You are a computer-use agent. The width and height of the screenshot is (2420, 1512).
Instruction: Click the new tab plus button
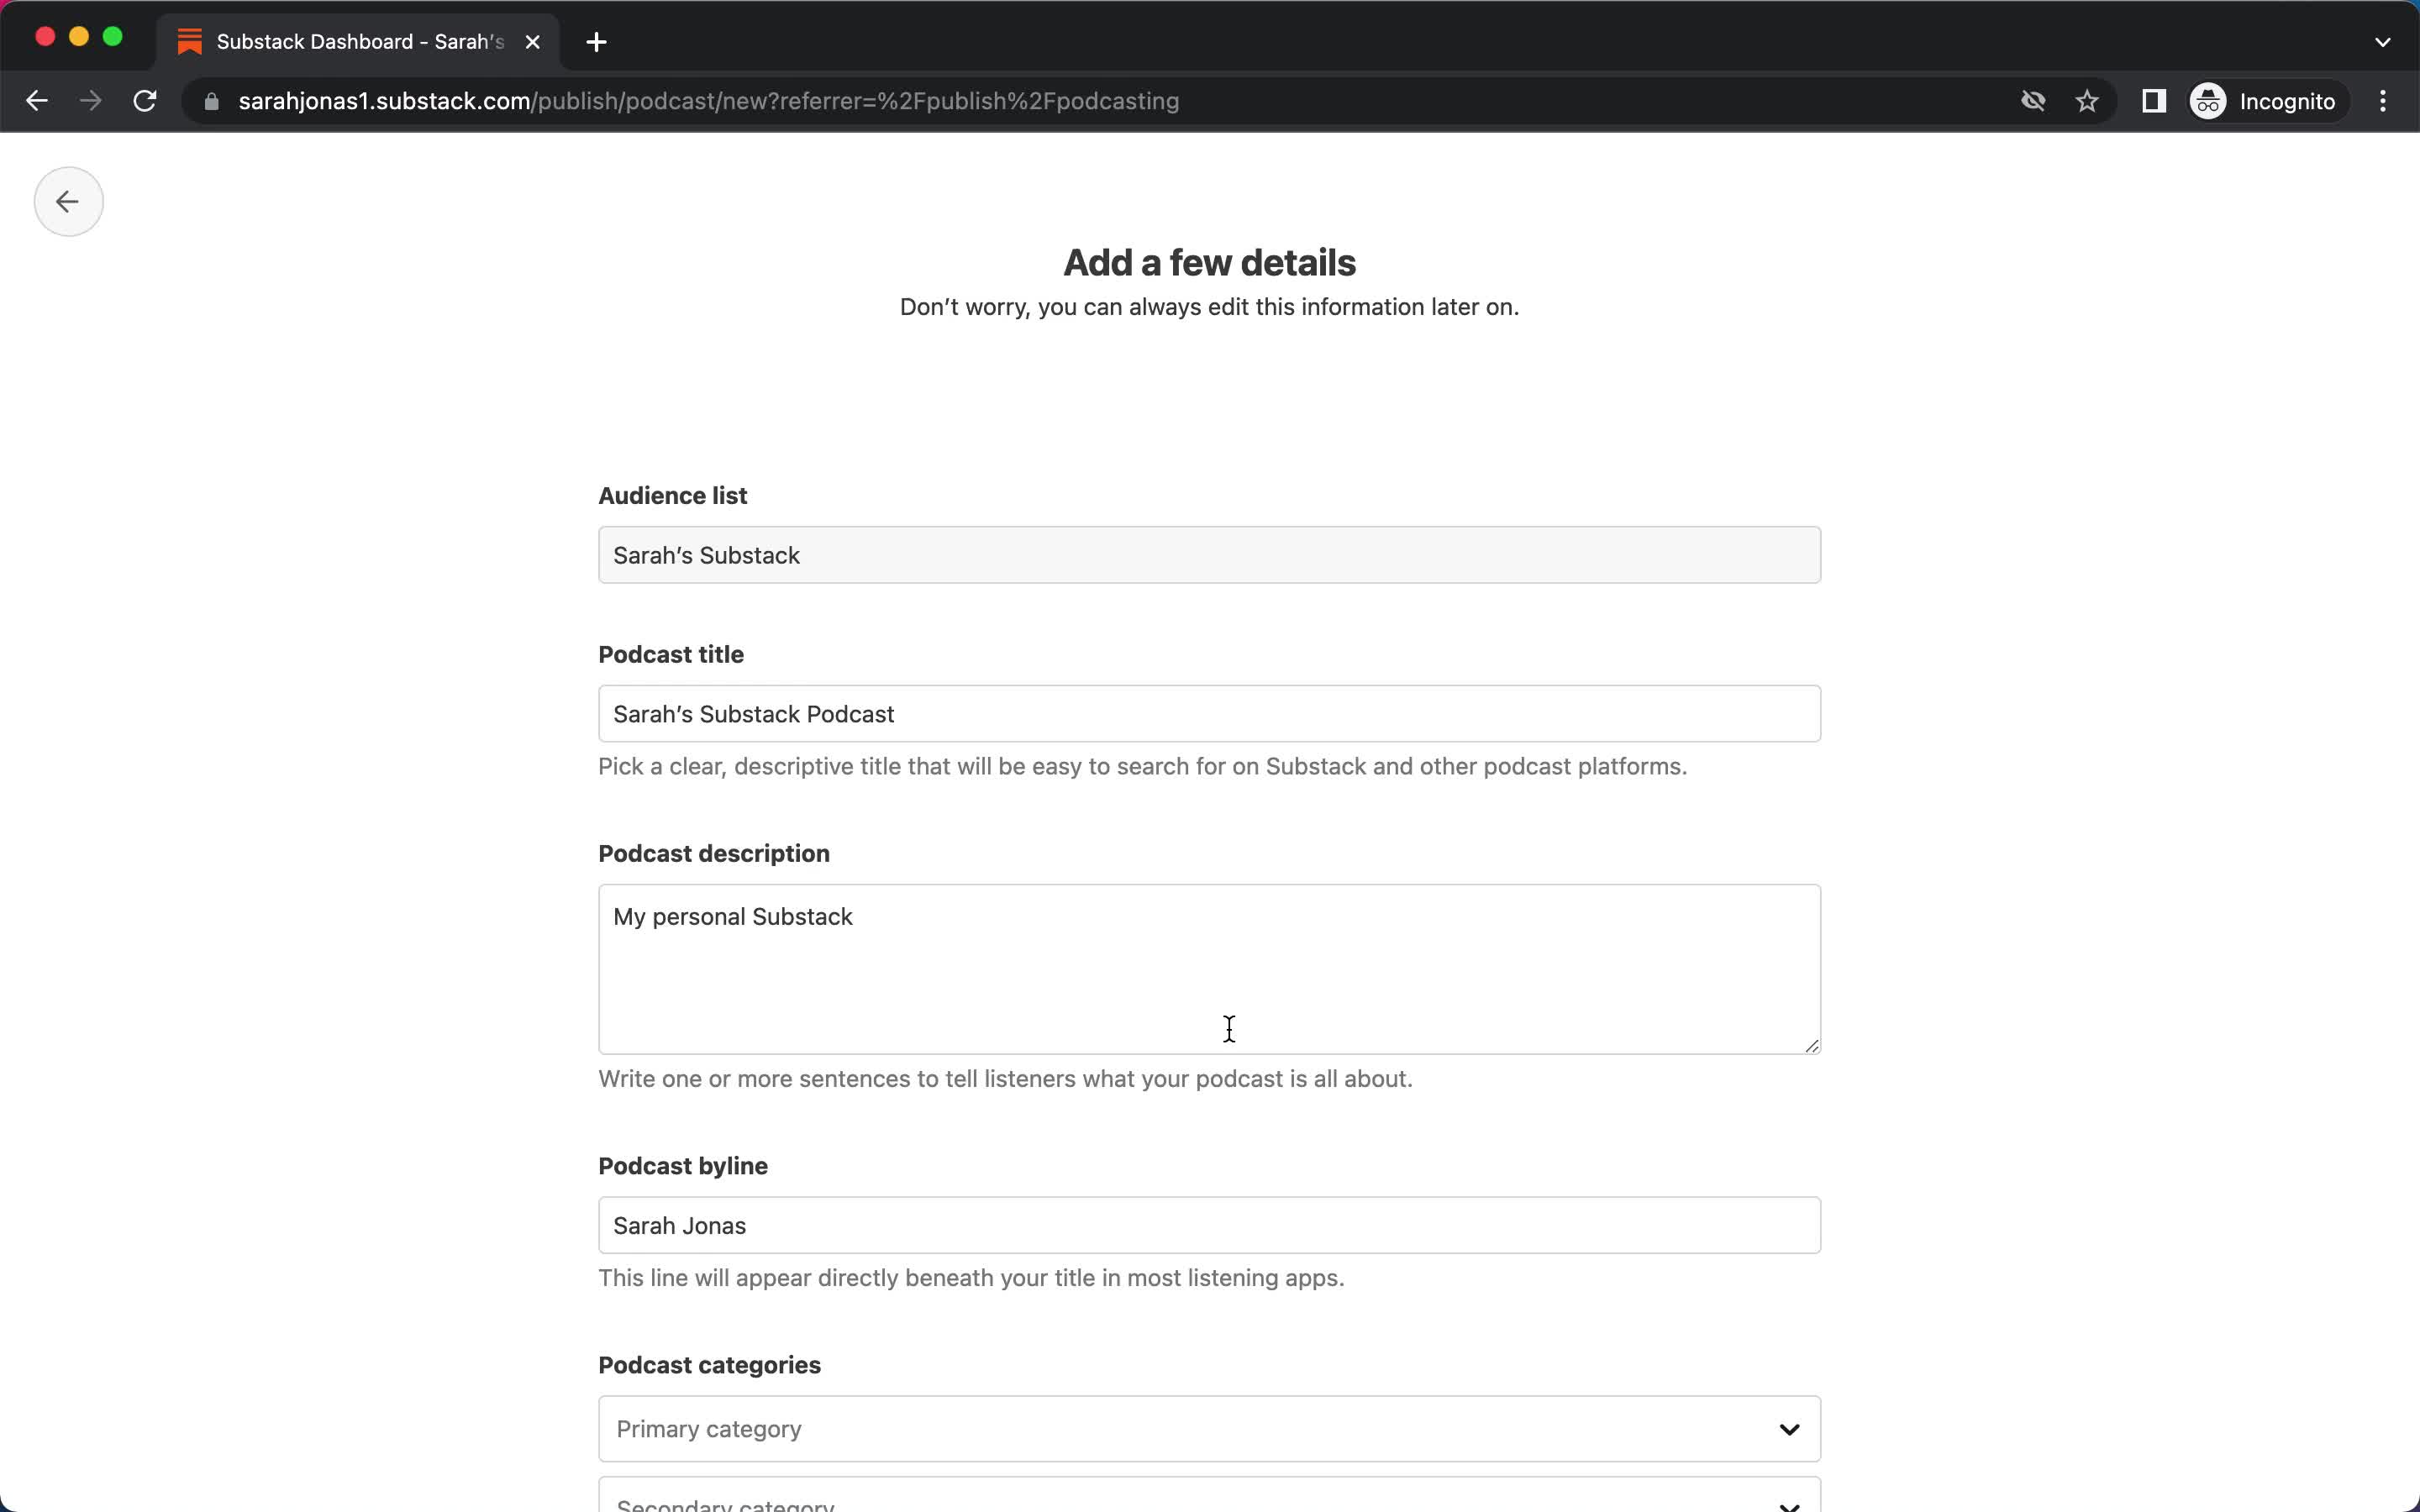pos(597,40)
